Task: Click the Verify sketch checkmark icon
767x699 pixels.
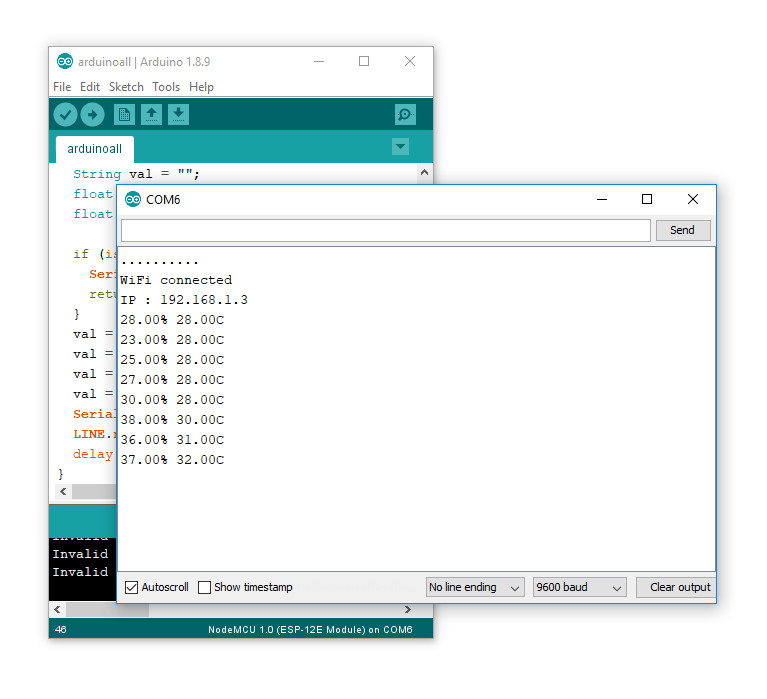Action: pos(65,115)
